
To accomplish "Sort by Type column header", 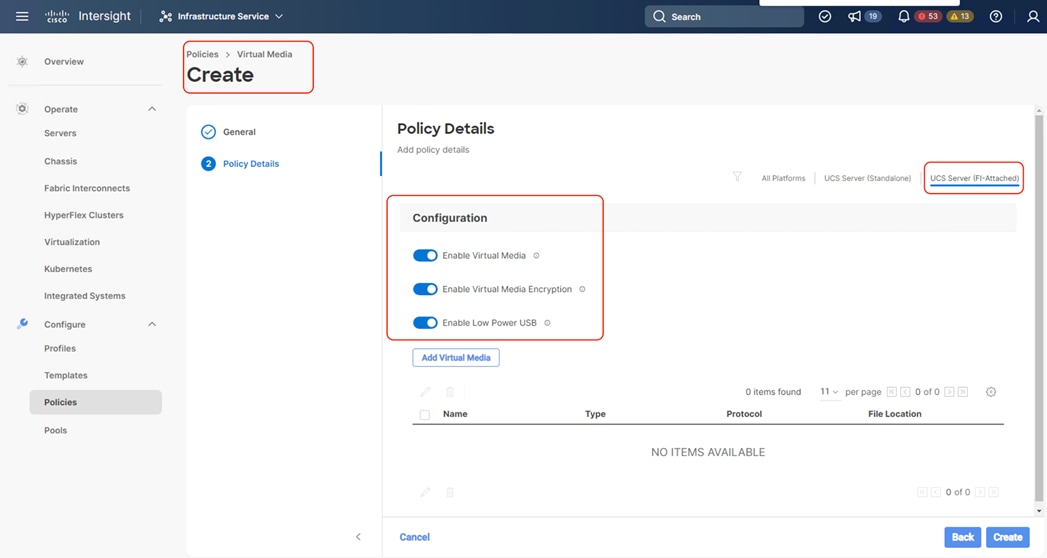I will 595,414.
